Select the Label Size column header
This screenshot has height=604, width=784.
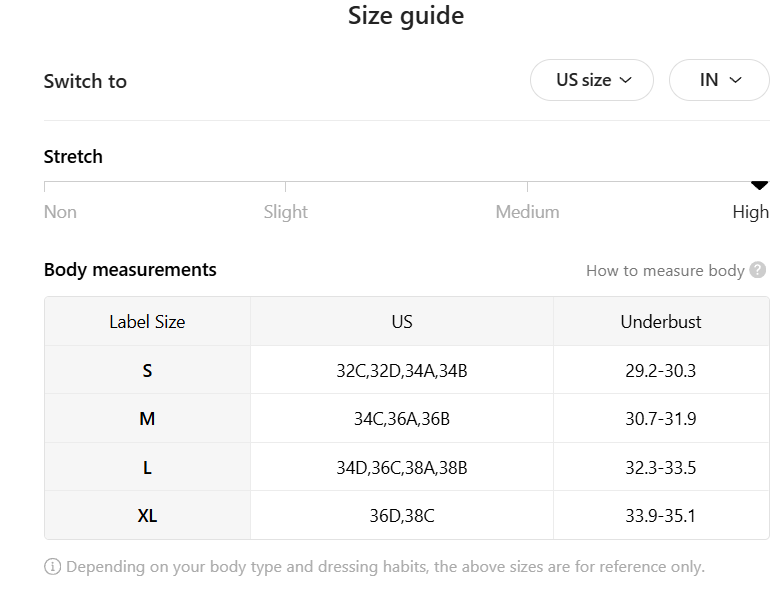(147, 322)
